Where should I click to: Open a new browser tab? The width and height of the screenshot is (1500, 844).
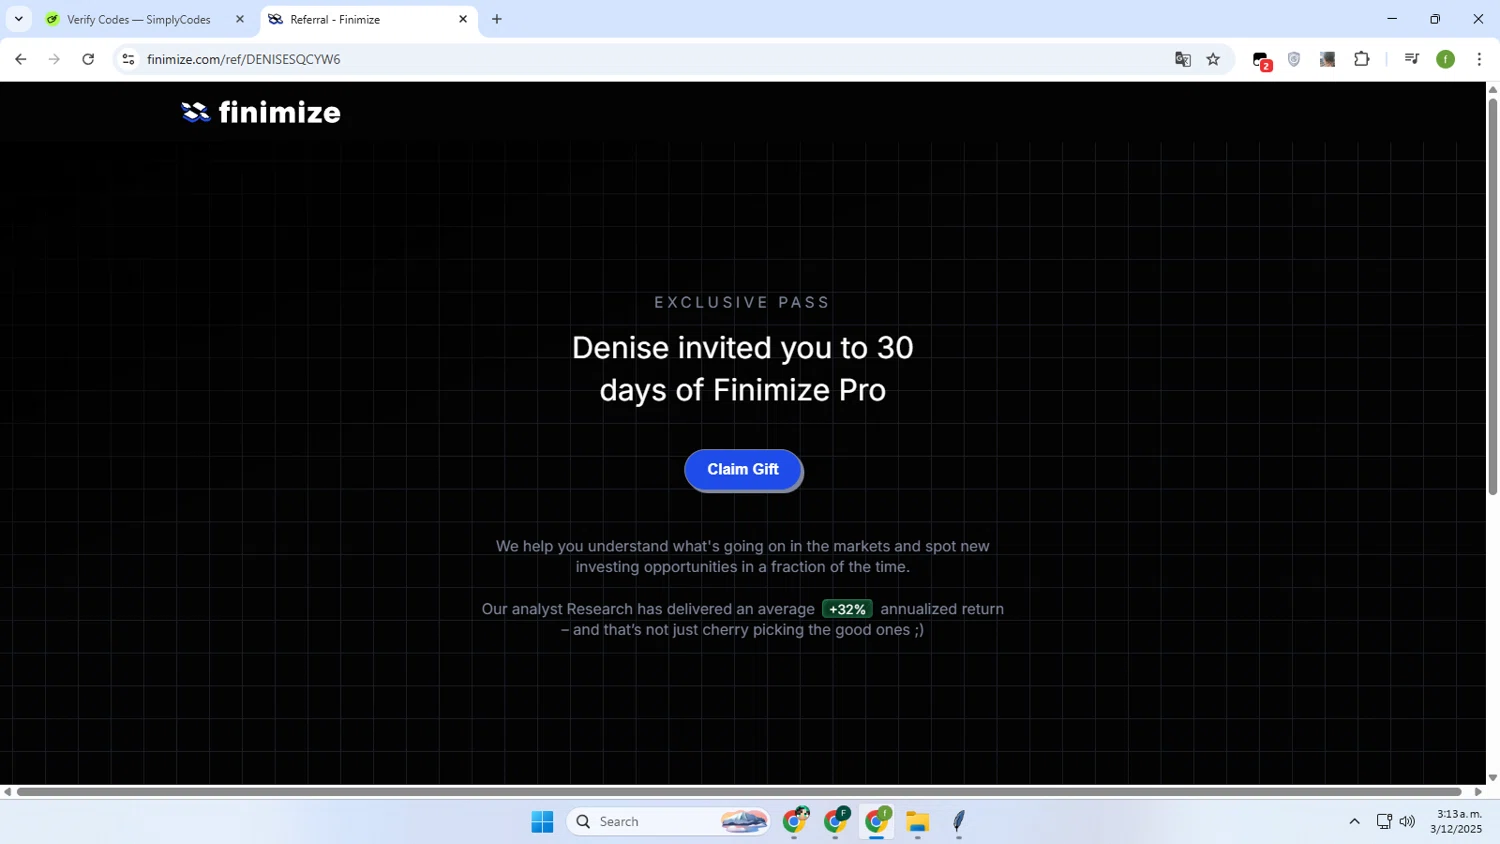pos(497,19)
